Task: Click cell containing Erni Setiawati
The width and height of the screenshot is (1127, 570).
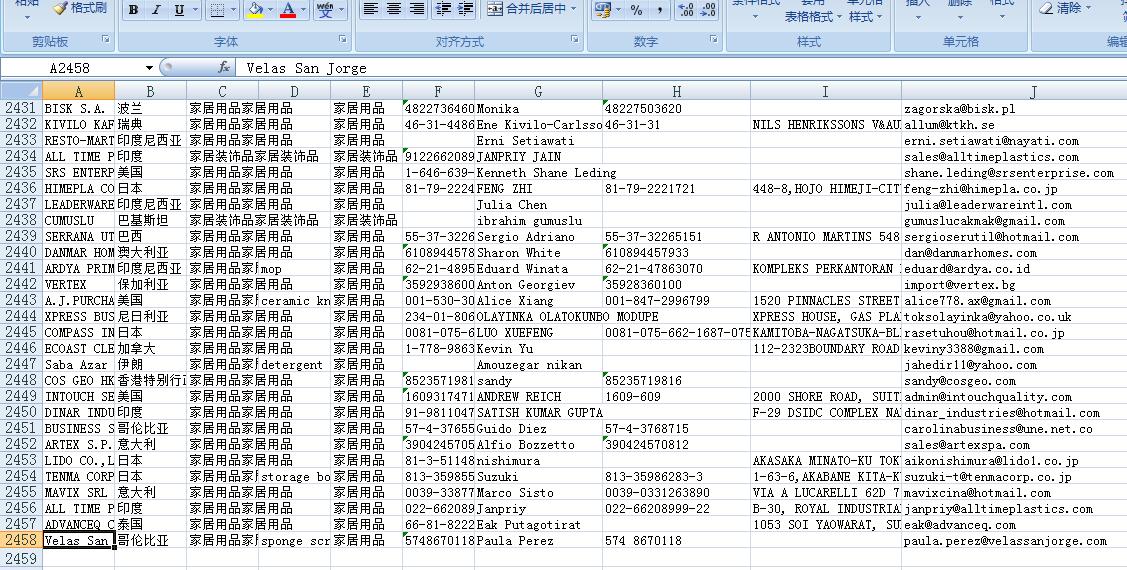Action: click(x=538, y=141)
